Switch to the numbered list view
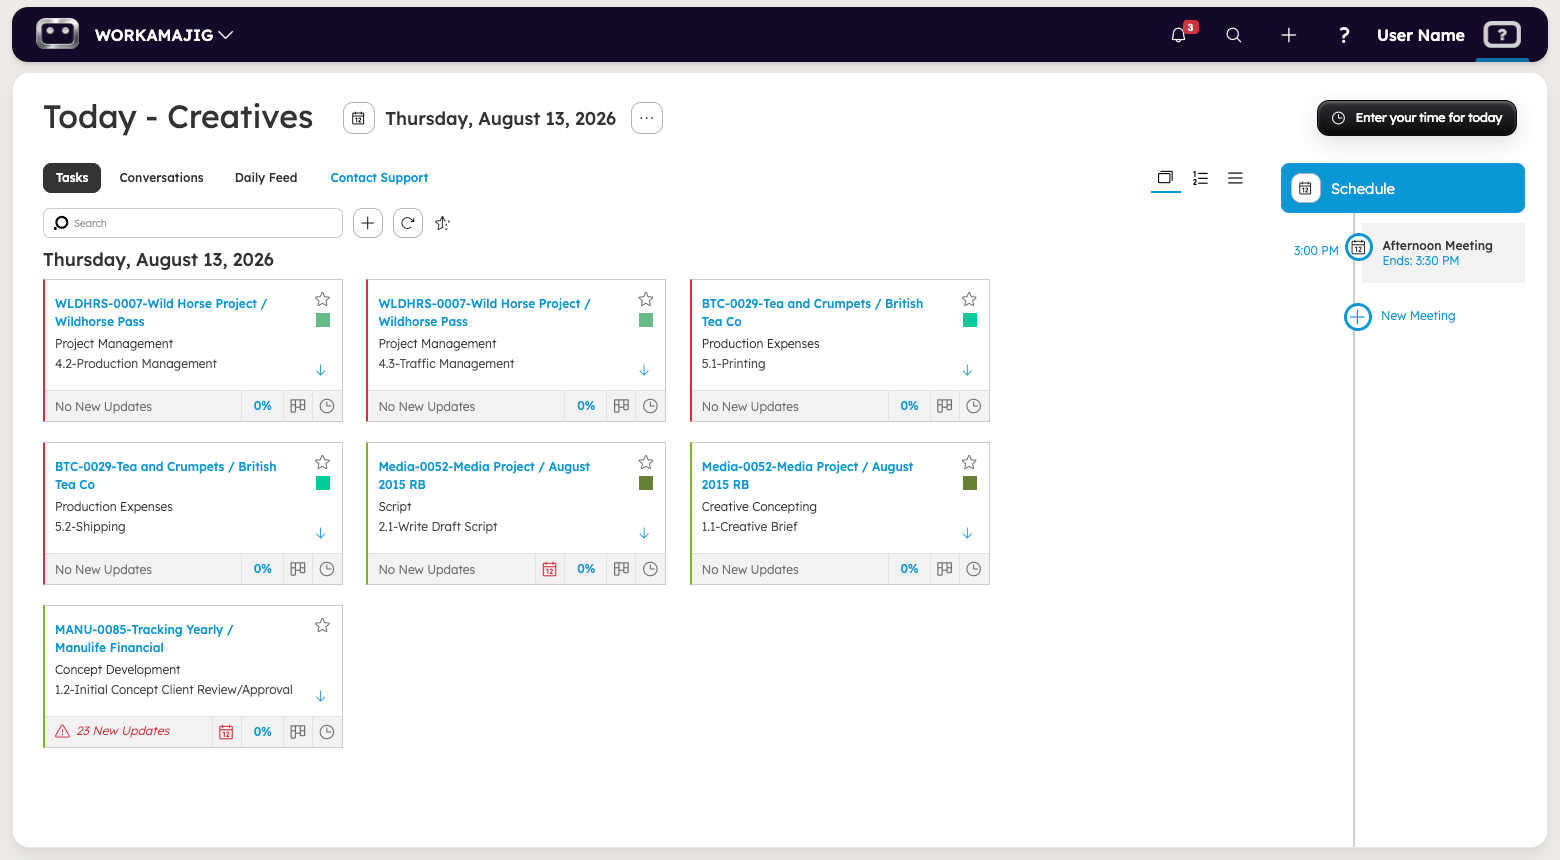This screenshot has height=860, width=1560. (x=1200, y=178)
